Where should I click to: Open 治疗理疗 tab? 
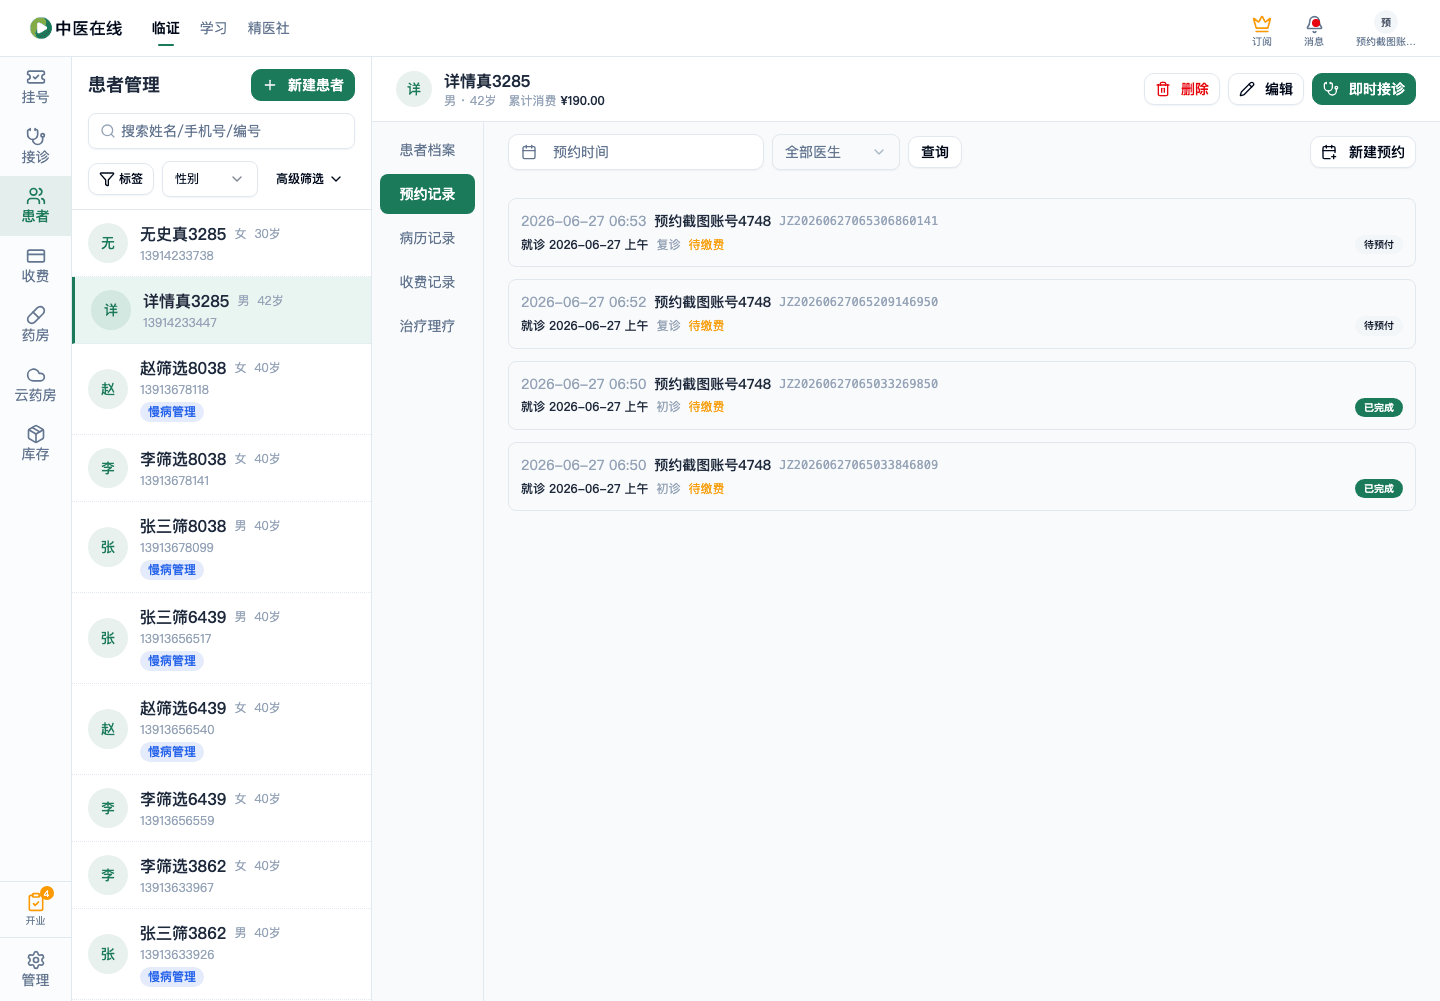click(427, 326)
